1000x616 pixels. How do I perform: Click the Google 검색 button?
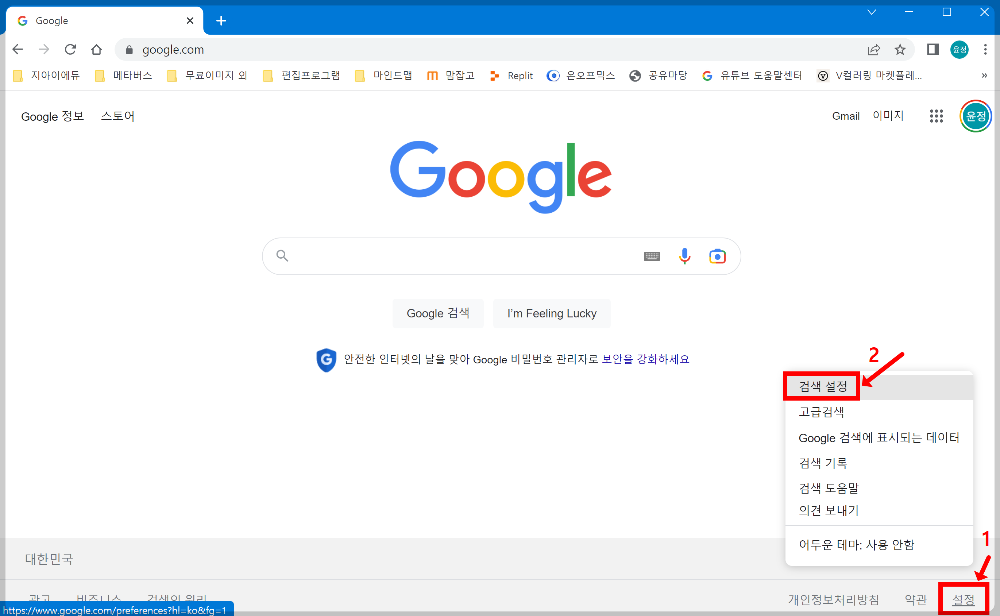438,314
